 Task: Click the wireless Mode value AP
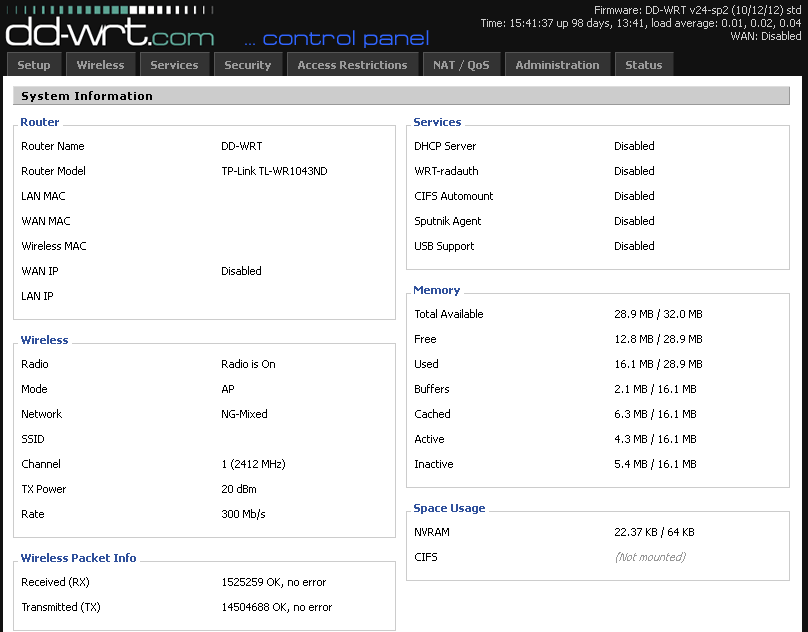(228, 389)
